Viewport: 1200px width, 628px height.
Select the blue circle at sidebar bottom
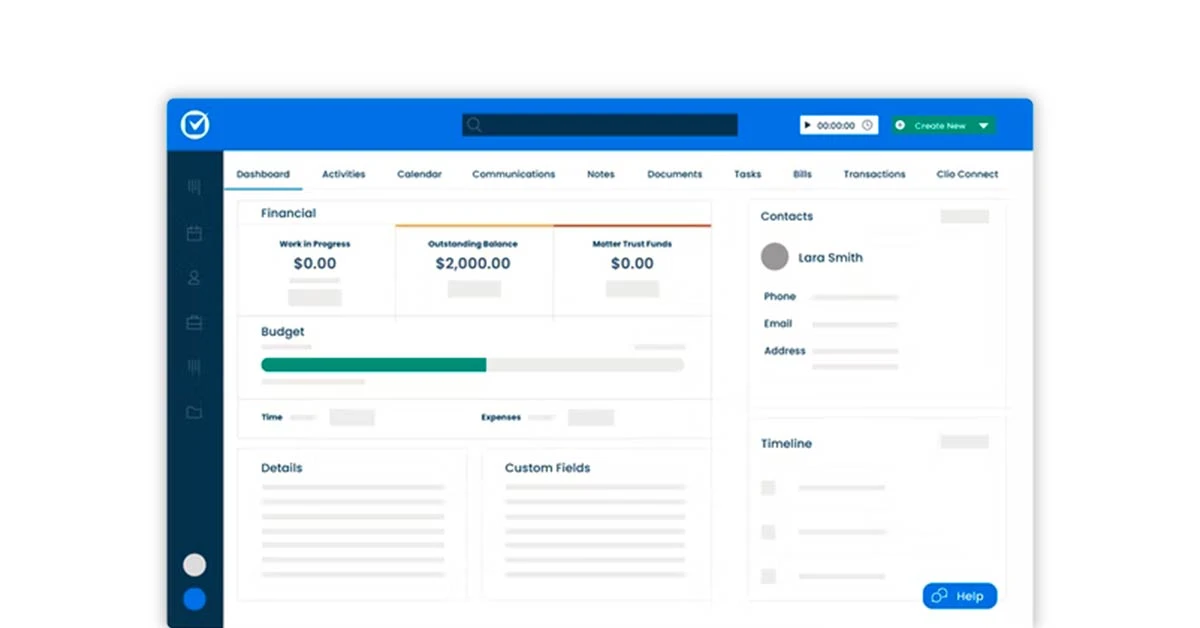tap(194, 598)
